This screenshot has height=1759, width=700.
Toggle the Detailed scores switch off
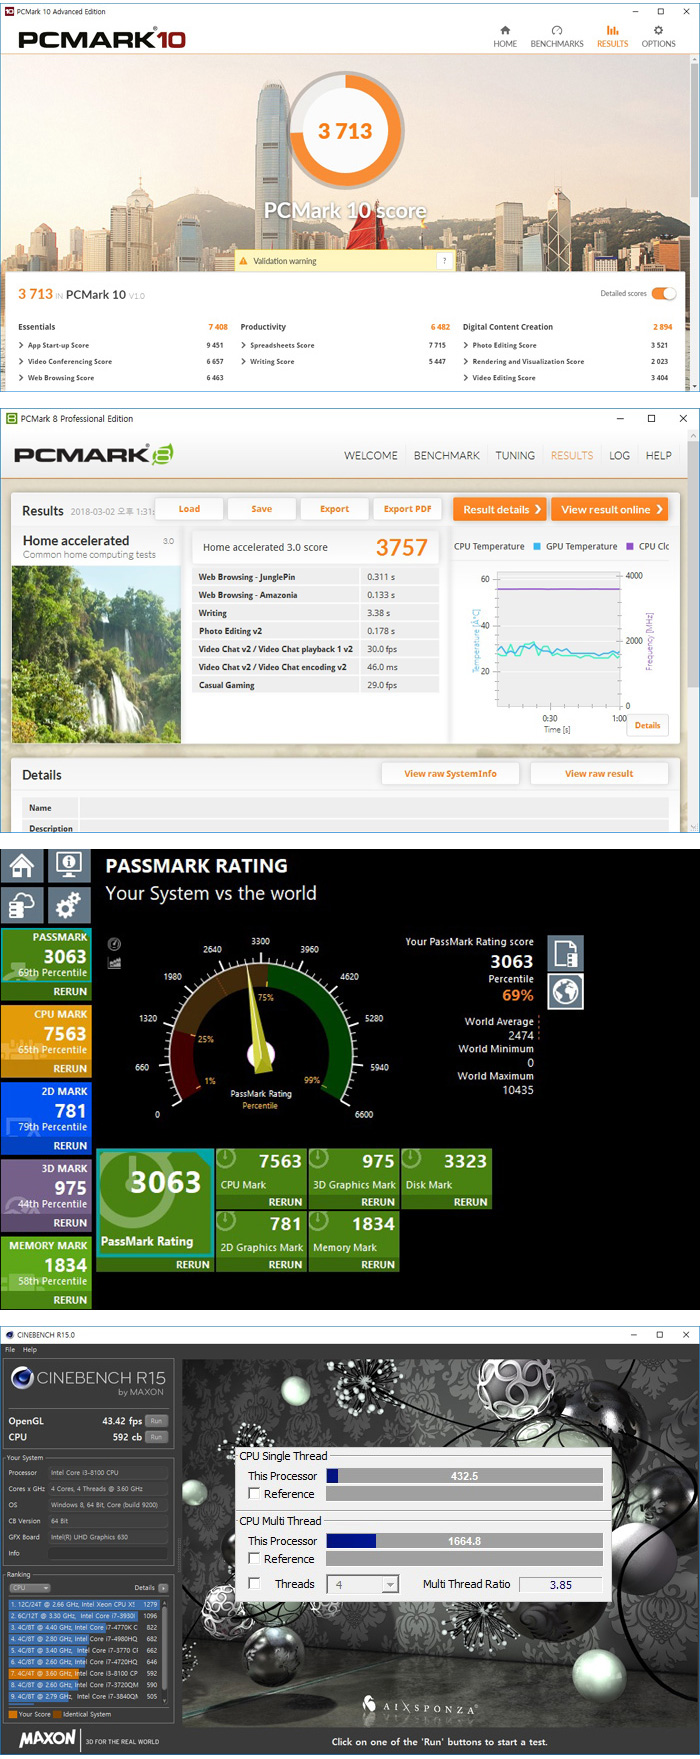pos(664,293)
